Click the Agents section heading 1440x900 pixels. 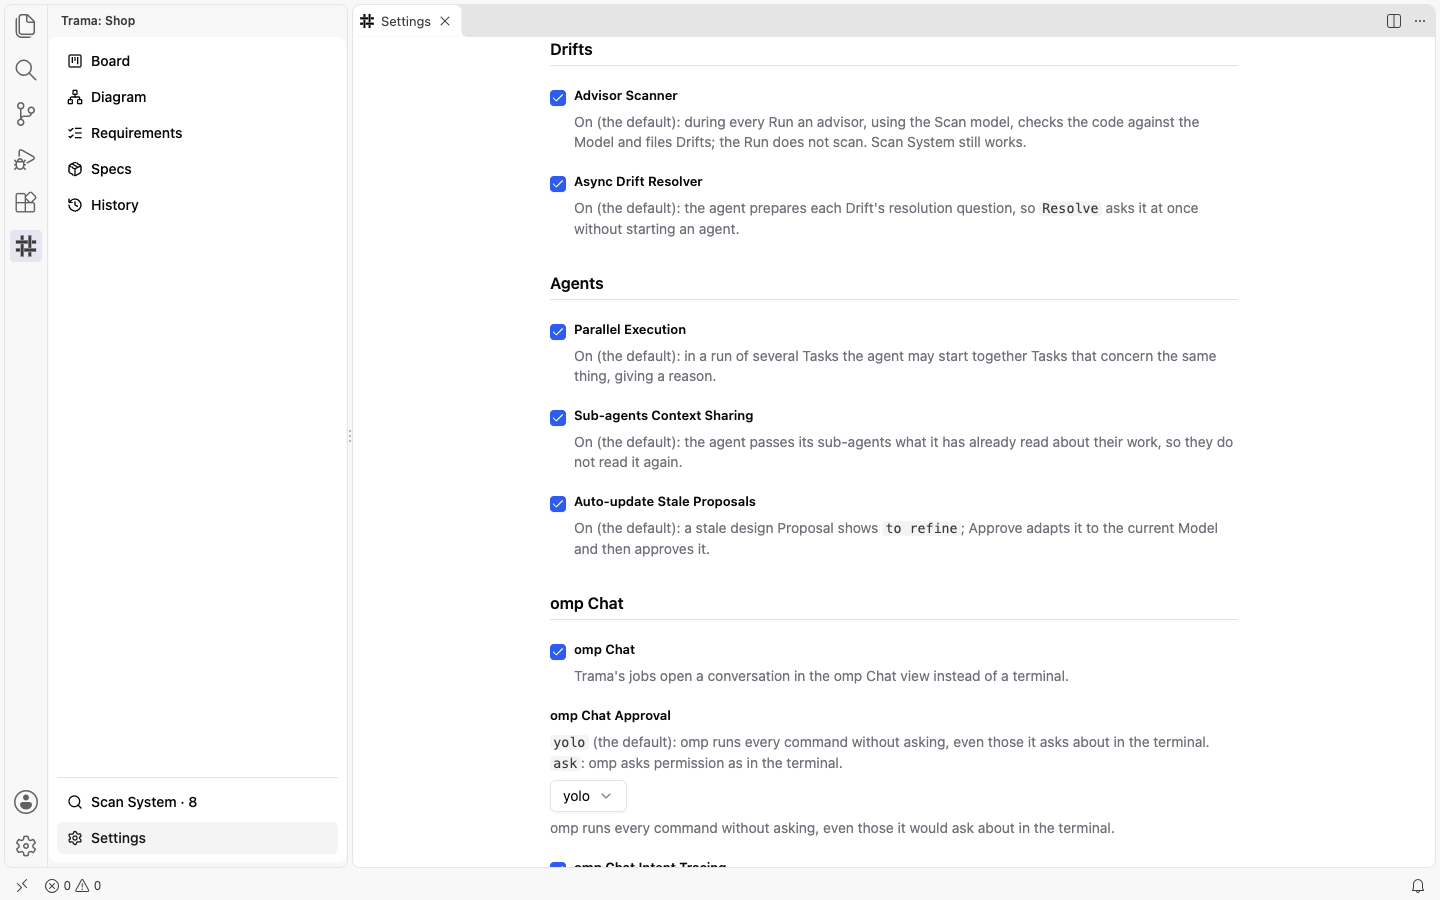[x=577, y=283]
